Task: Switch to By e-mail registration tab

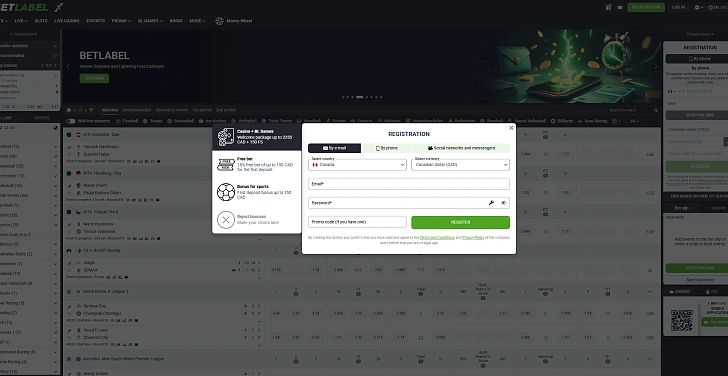Action: click(x=334, y=148)
